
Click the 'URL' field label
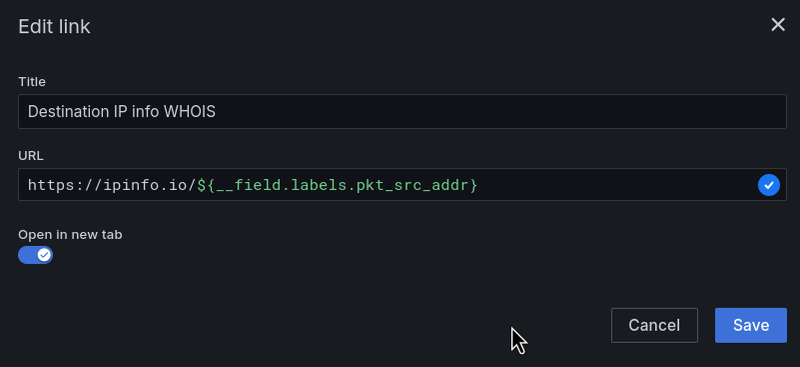point(31,156)
